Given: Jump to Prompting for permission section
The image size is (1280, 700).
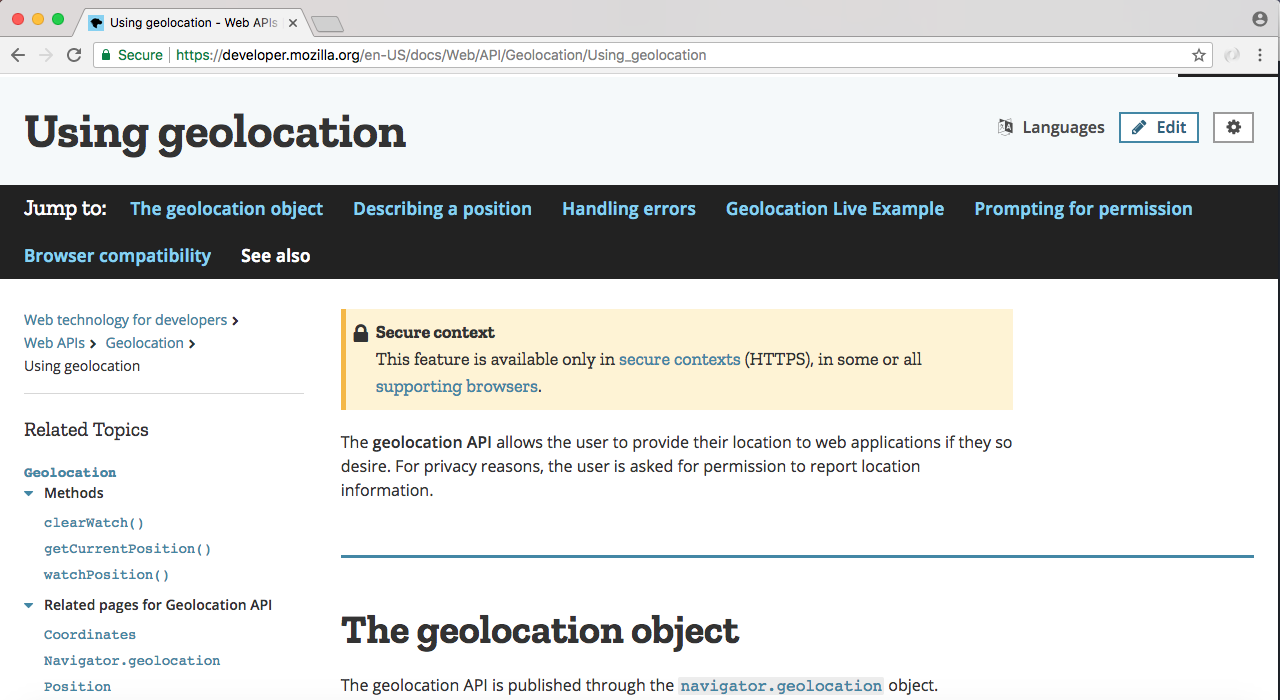Looking at the screenshot, I should [x=1083, y=209].
